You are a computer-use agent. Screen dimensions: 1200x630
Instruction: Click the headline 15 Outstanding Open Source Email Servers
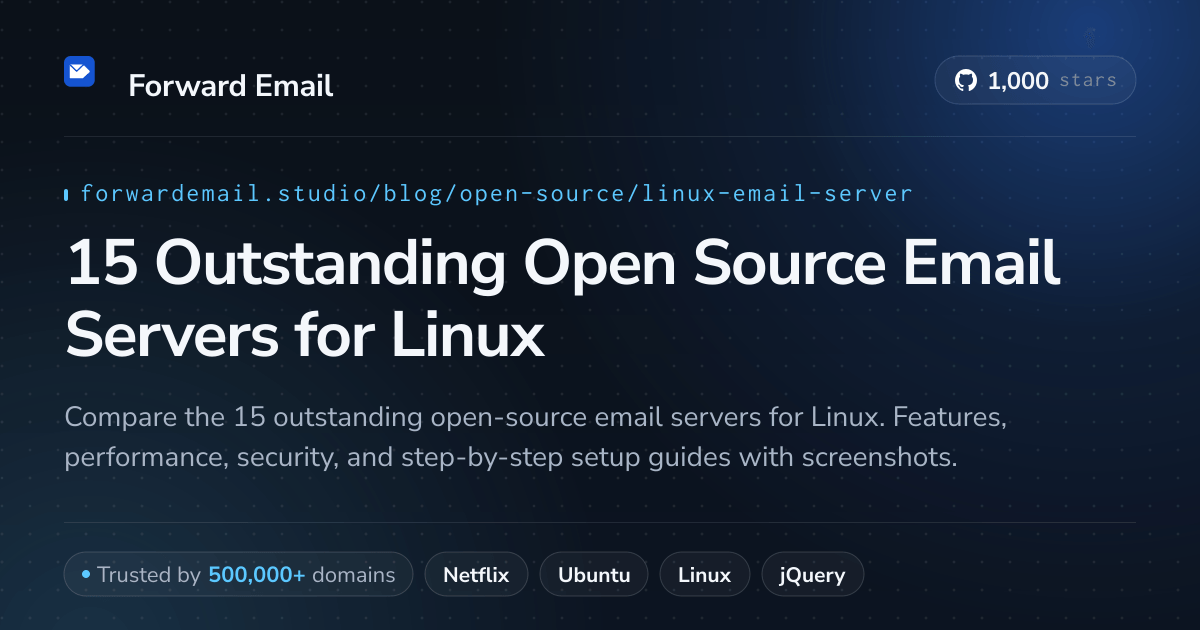pos(562,299)
